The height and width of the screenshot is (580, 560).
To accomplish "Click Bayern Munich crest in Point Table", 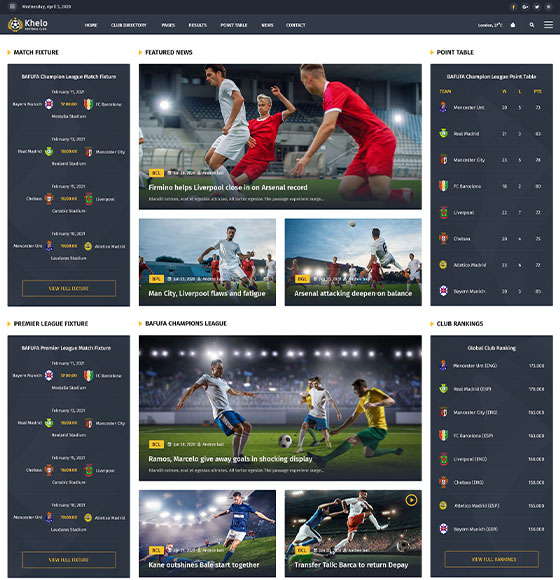I will pyautogui.click(x=443, y=291).
